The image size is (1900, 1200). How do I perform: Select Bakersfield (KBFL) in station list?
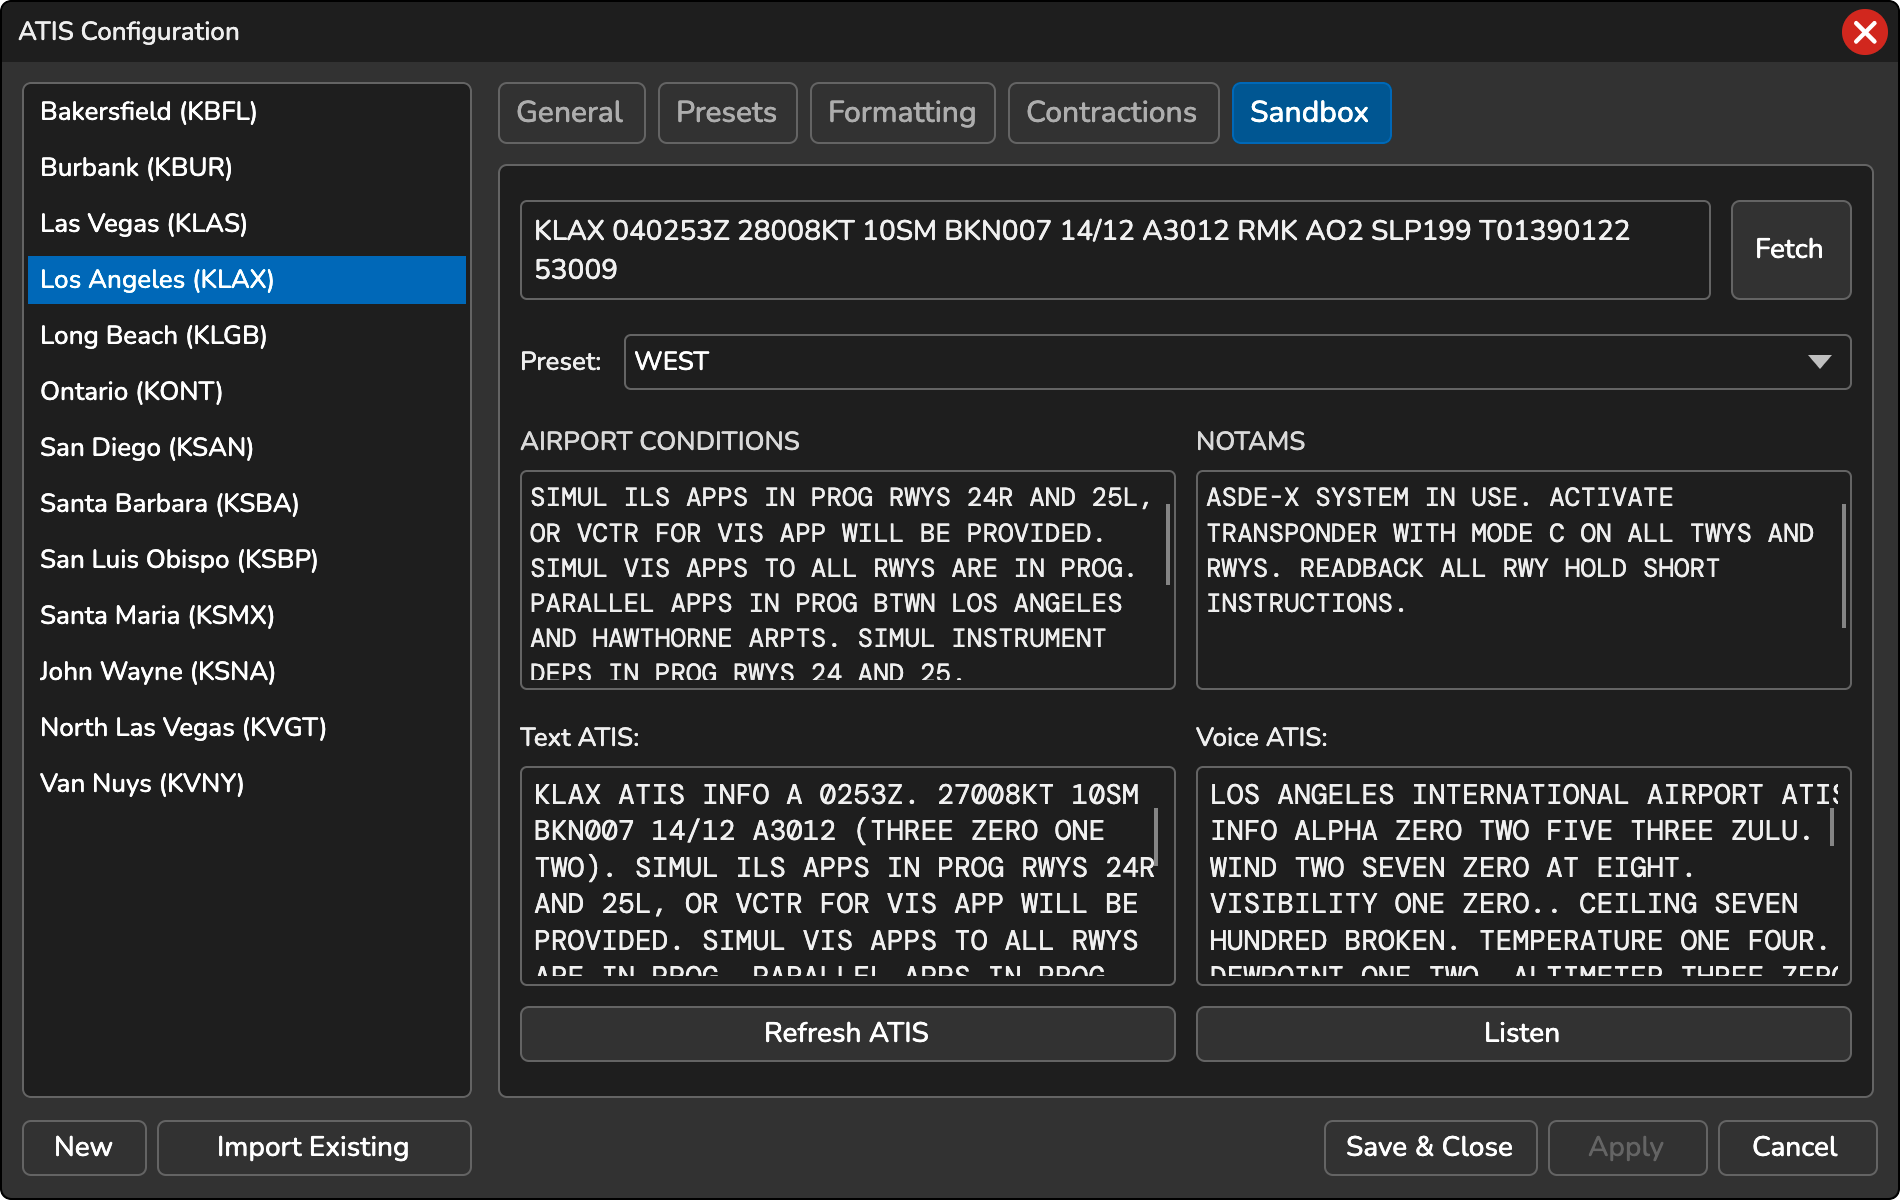(x=149, y=111)
